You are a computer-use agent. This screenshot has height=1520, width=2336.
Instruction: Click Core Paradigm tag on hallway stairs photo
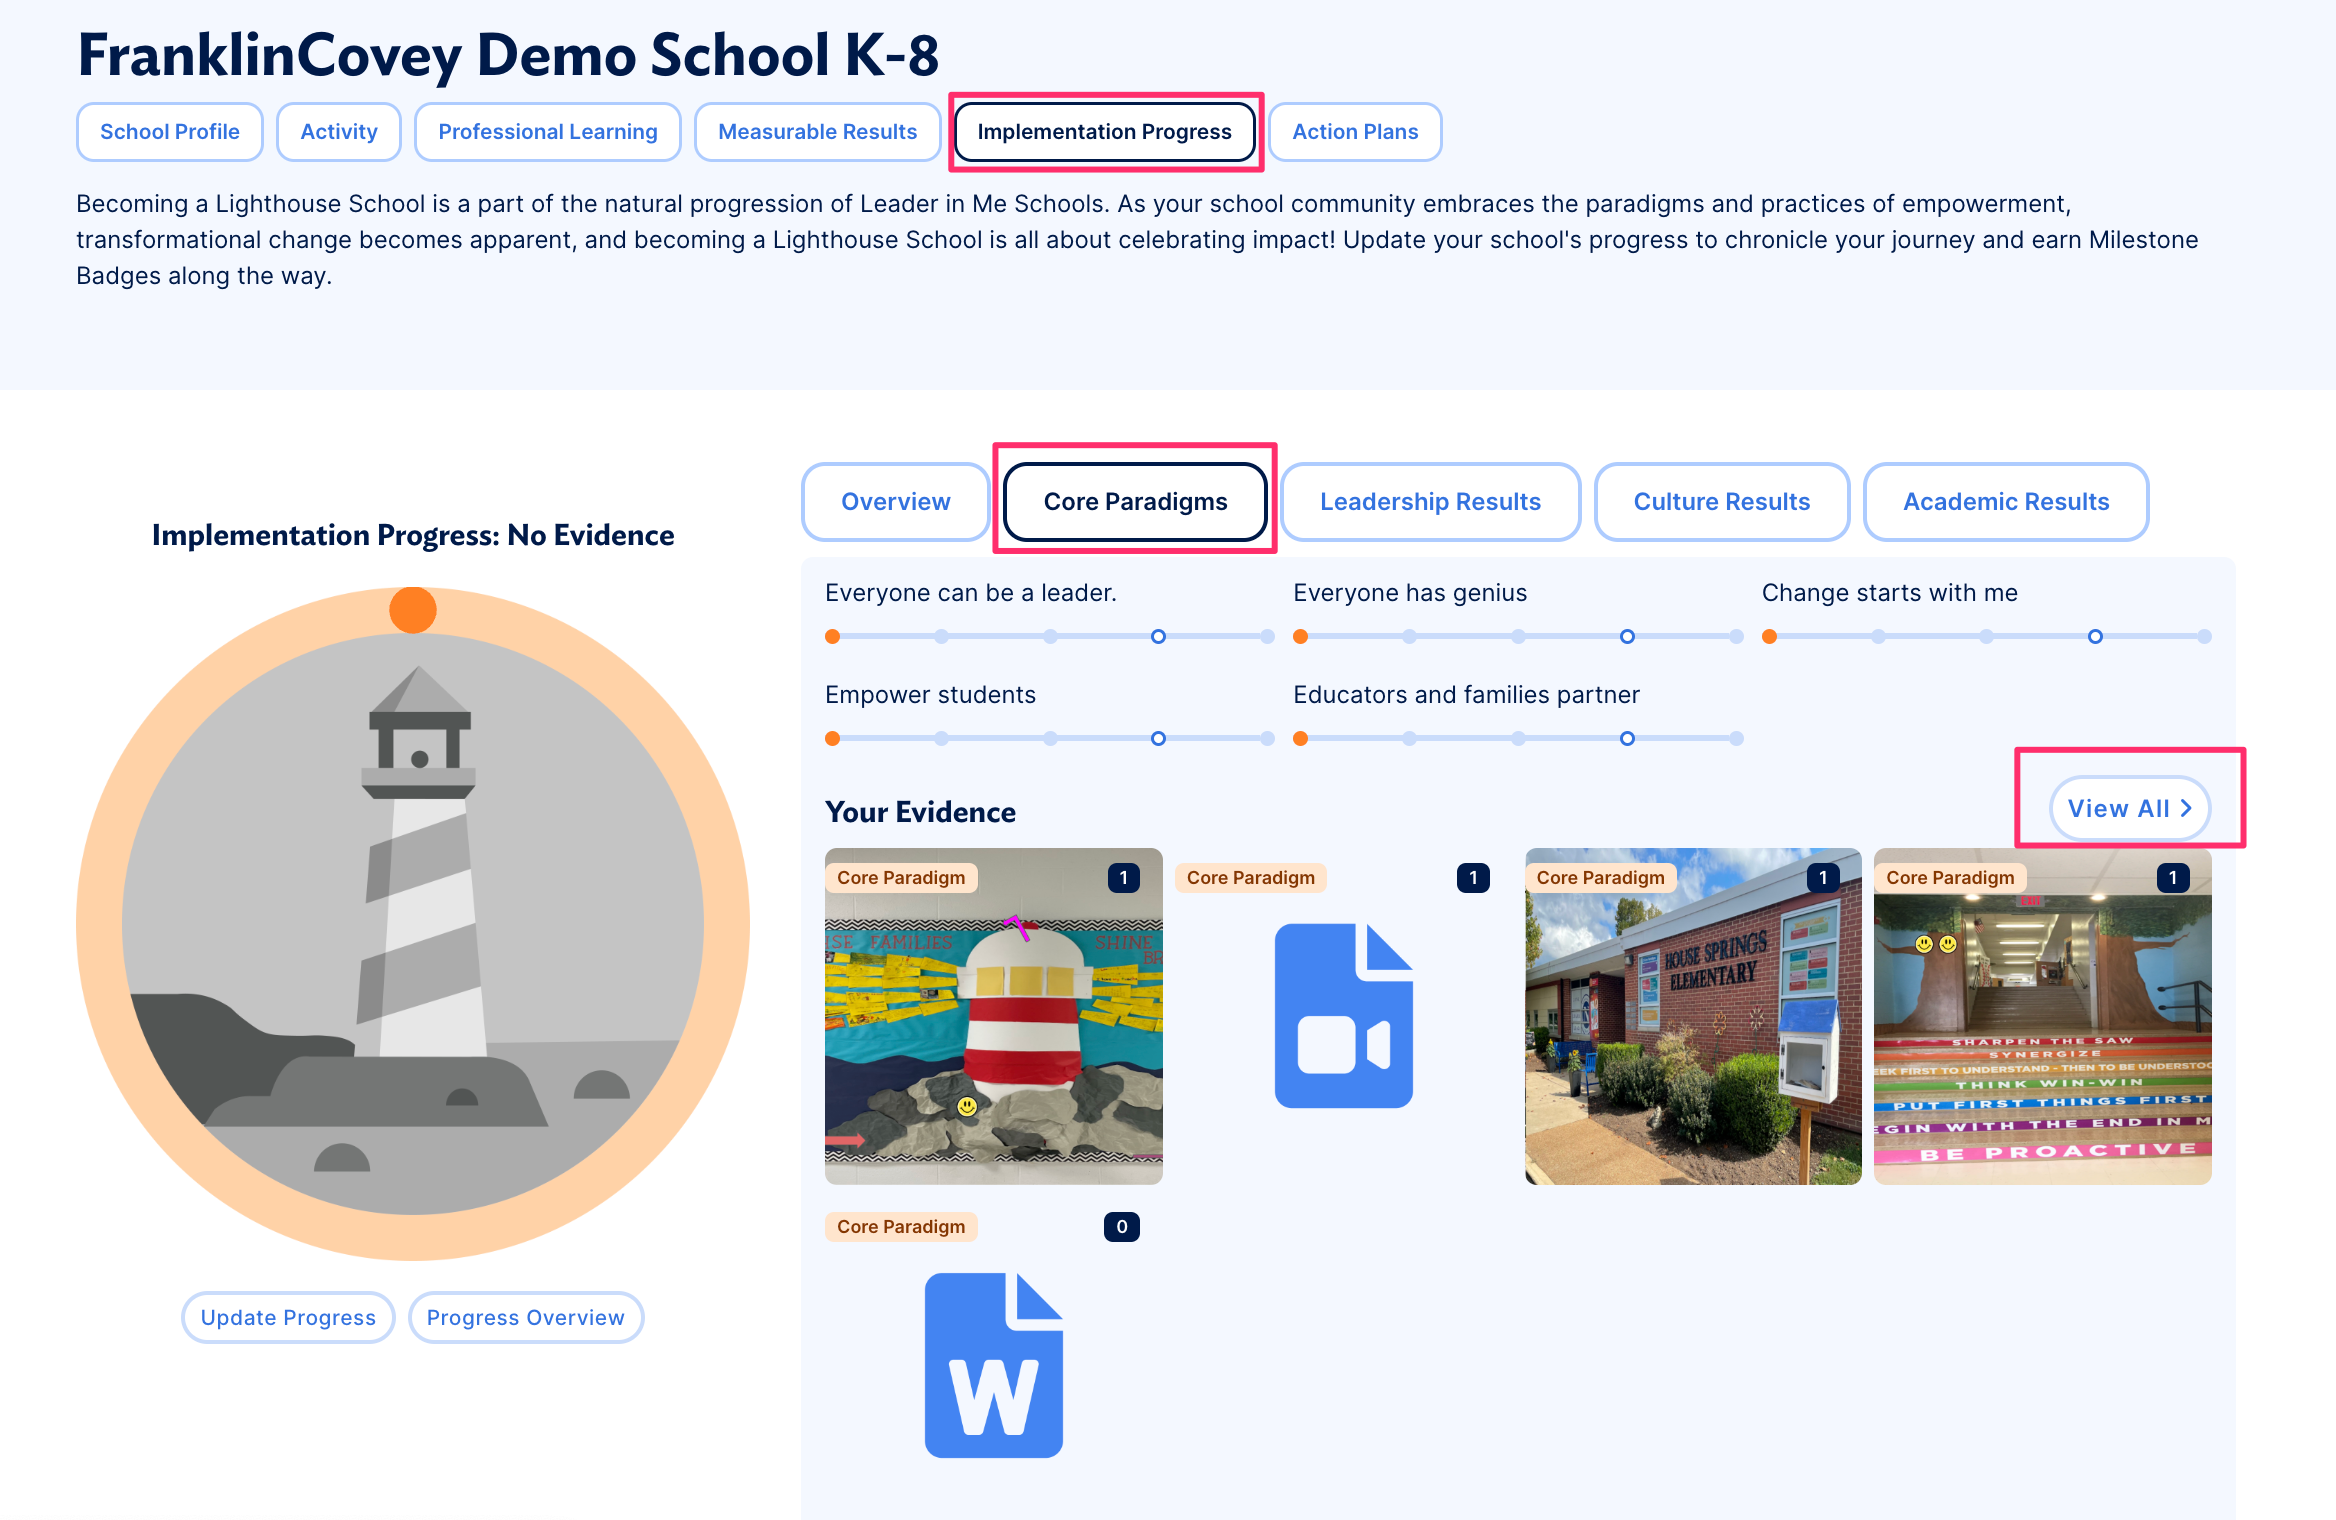click(x=1949, y=878)
